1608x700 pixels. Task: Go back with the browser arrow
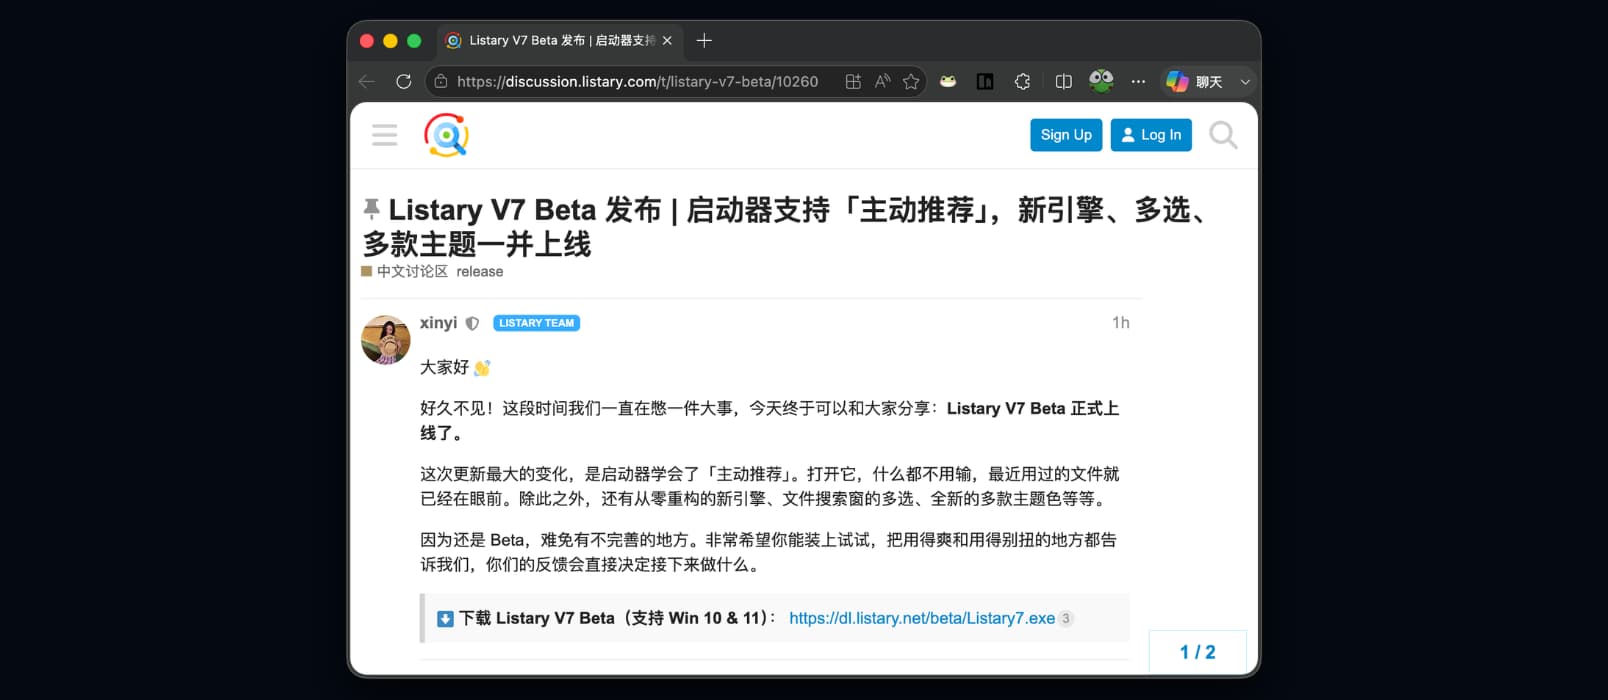point(367,82)
